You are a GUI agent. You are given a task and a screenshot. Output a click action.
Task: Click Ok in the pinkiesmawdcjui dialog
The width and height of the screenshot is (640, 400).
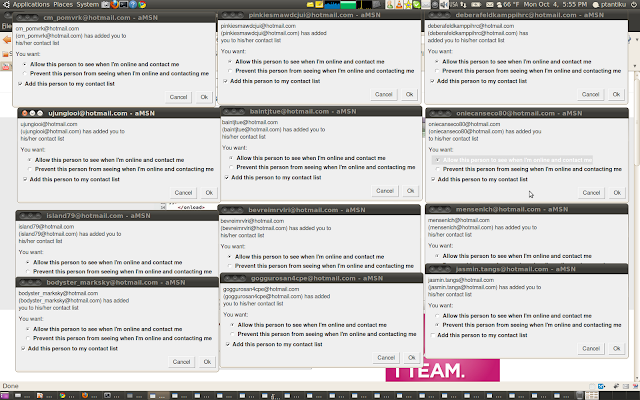tap(409, 95)
